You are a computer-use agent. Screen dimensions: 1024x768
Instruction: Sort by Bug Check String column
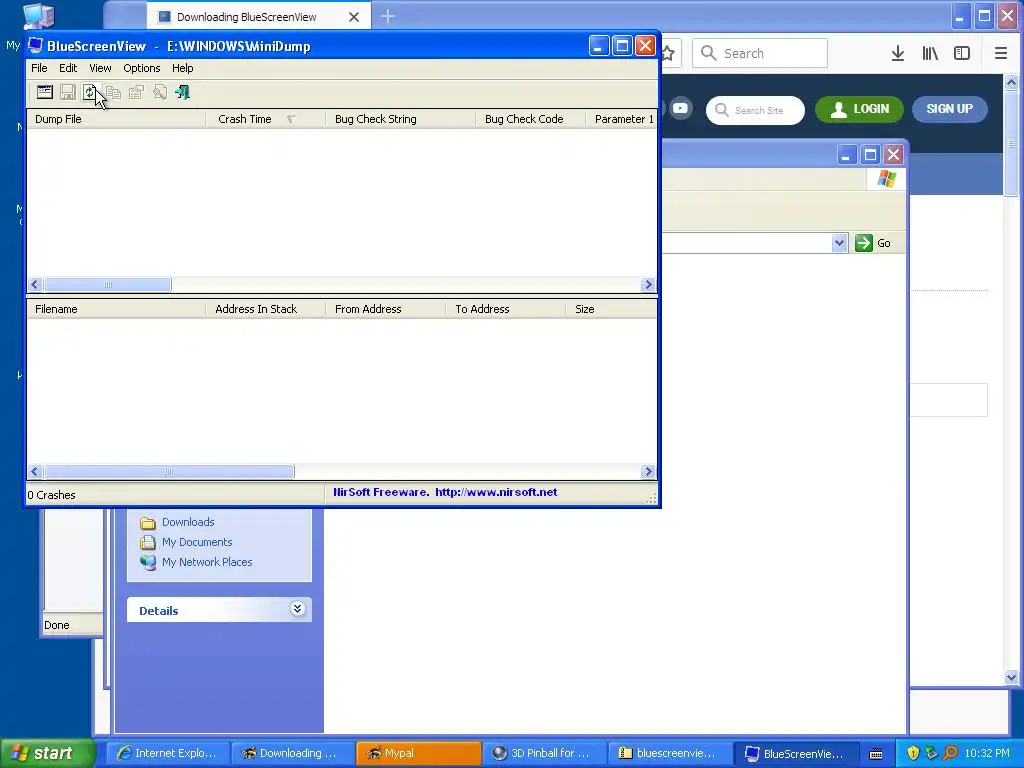point(400,119)
